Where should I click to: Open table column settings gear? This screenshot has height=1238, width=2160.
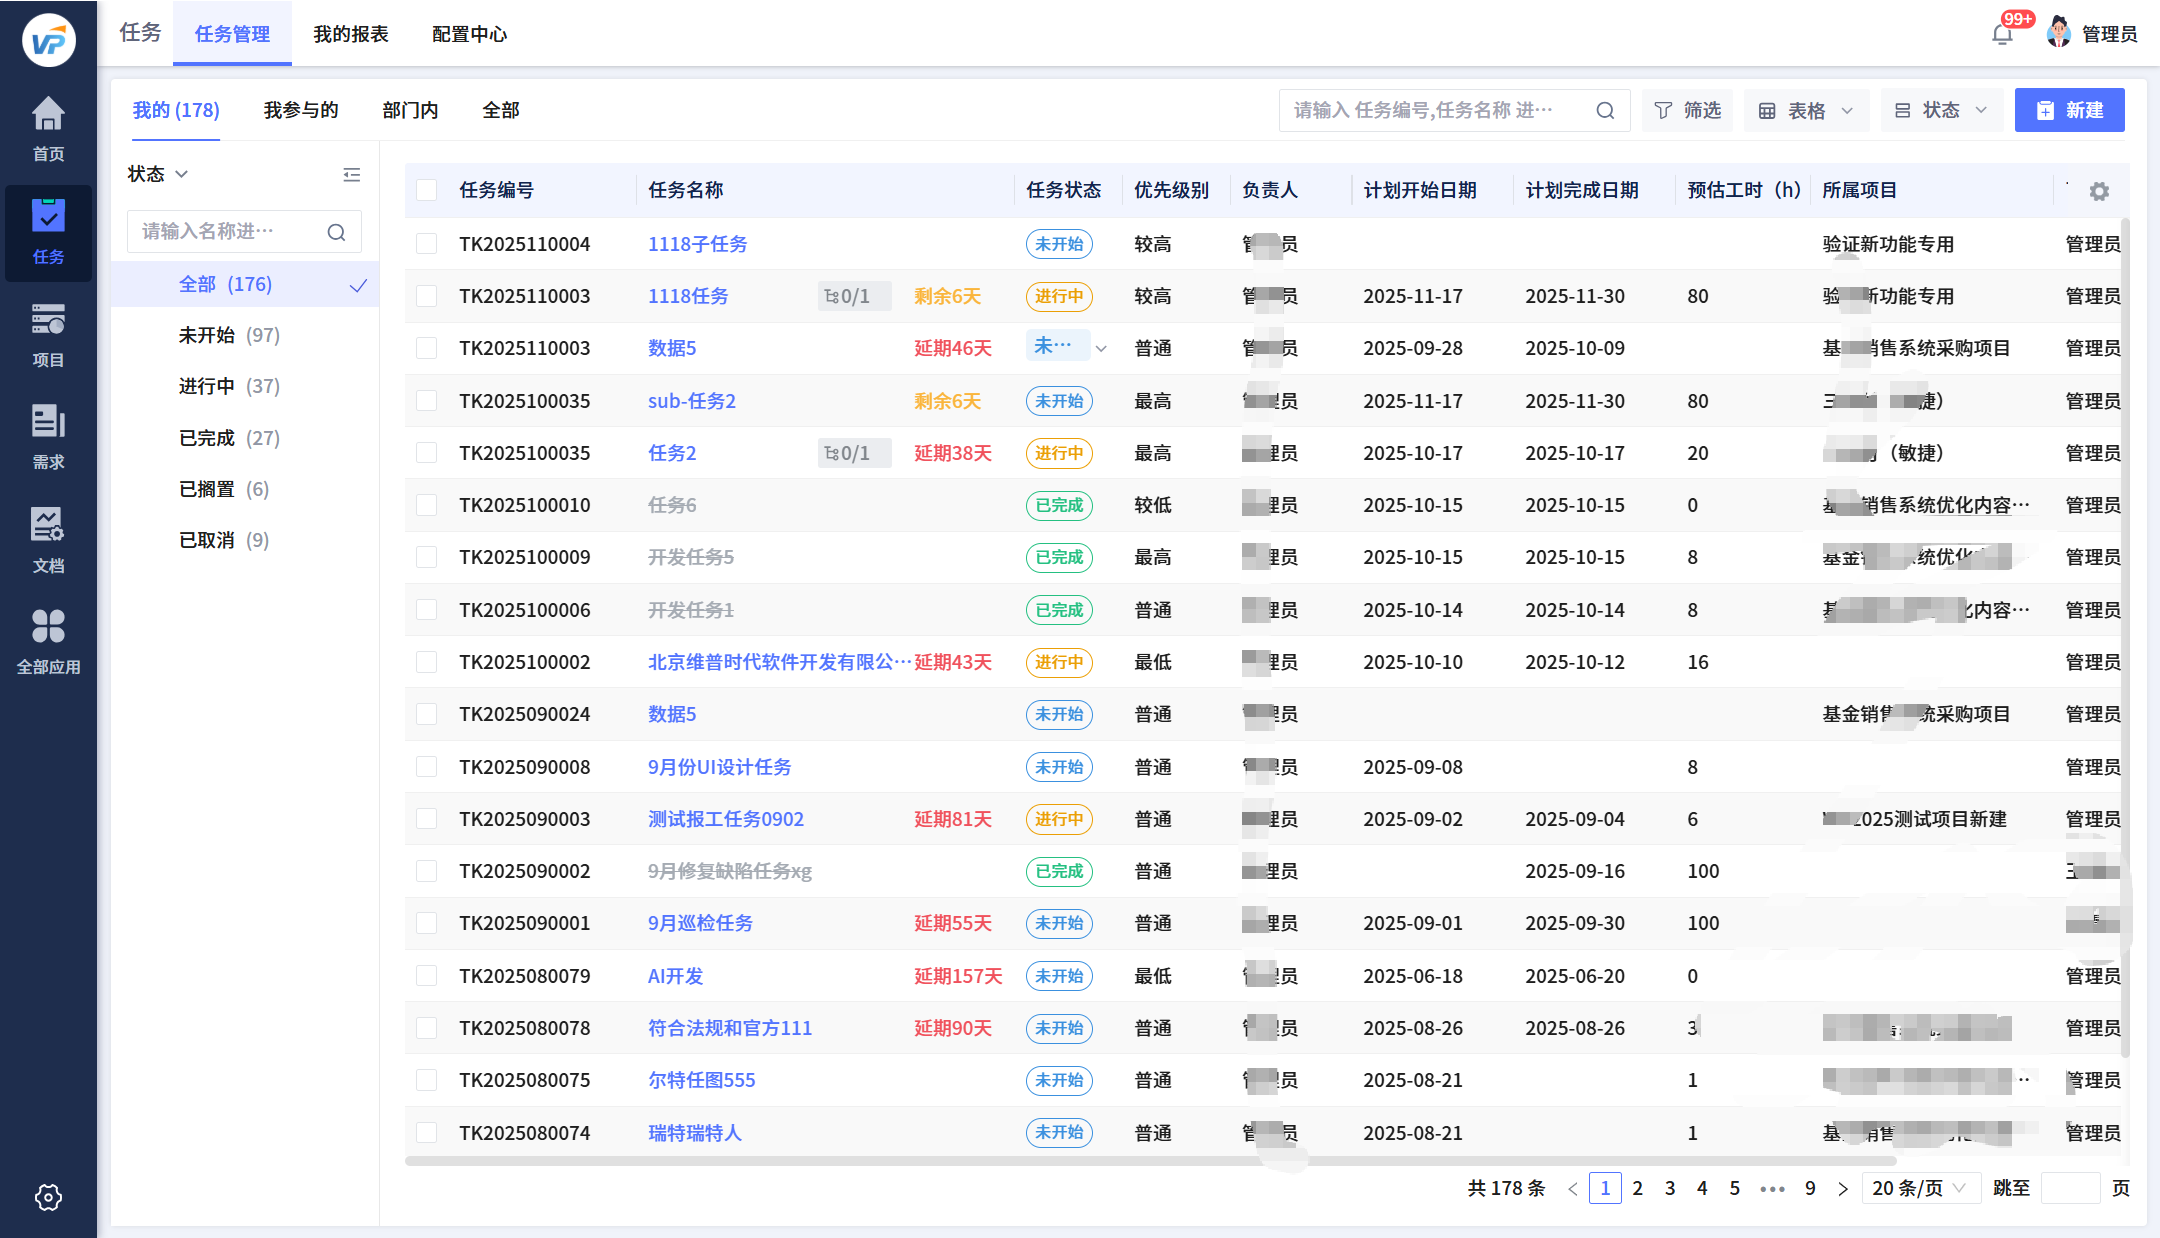point(2099,191)
